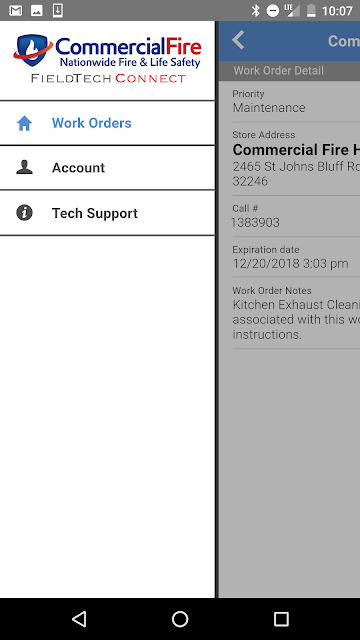Tap the call number 1383903
The image size is (360, 640).
pyautogui.click(x=256, y=222)
